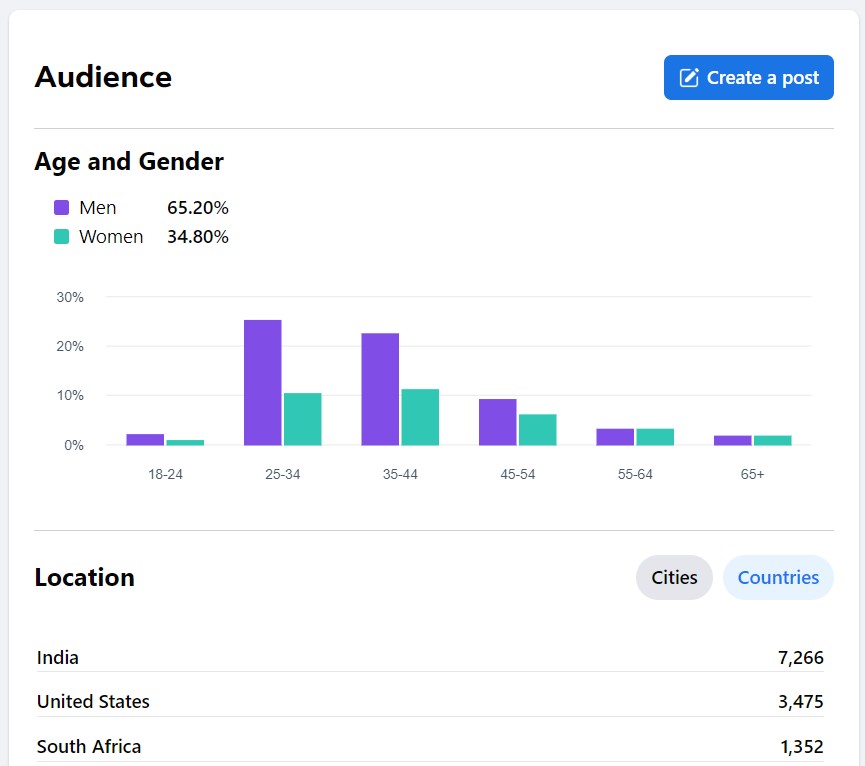Select the smallest purple bar under 65+
The height and width of the screenshot is (766, 865).
[731, 440]
